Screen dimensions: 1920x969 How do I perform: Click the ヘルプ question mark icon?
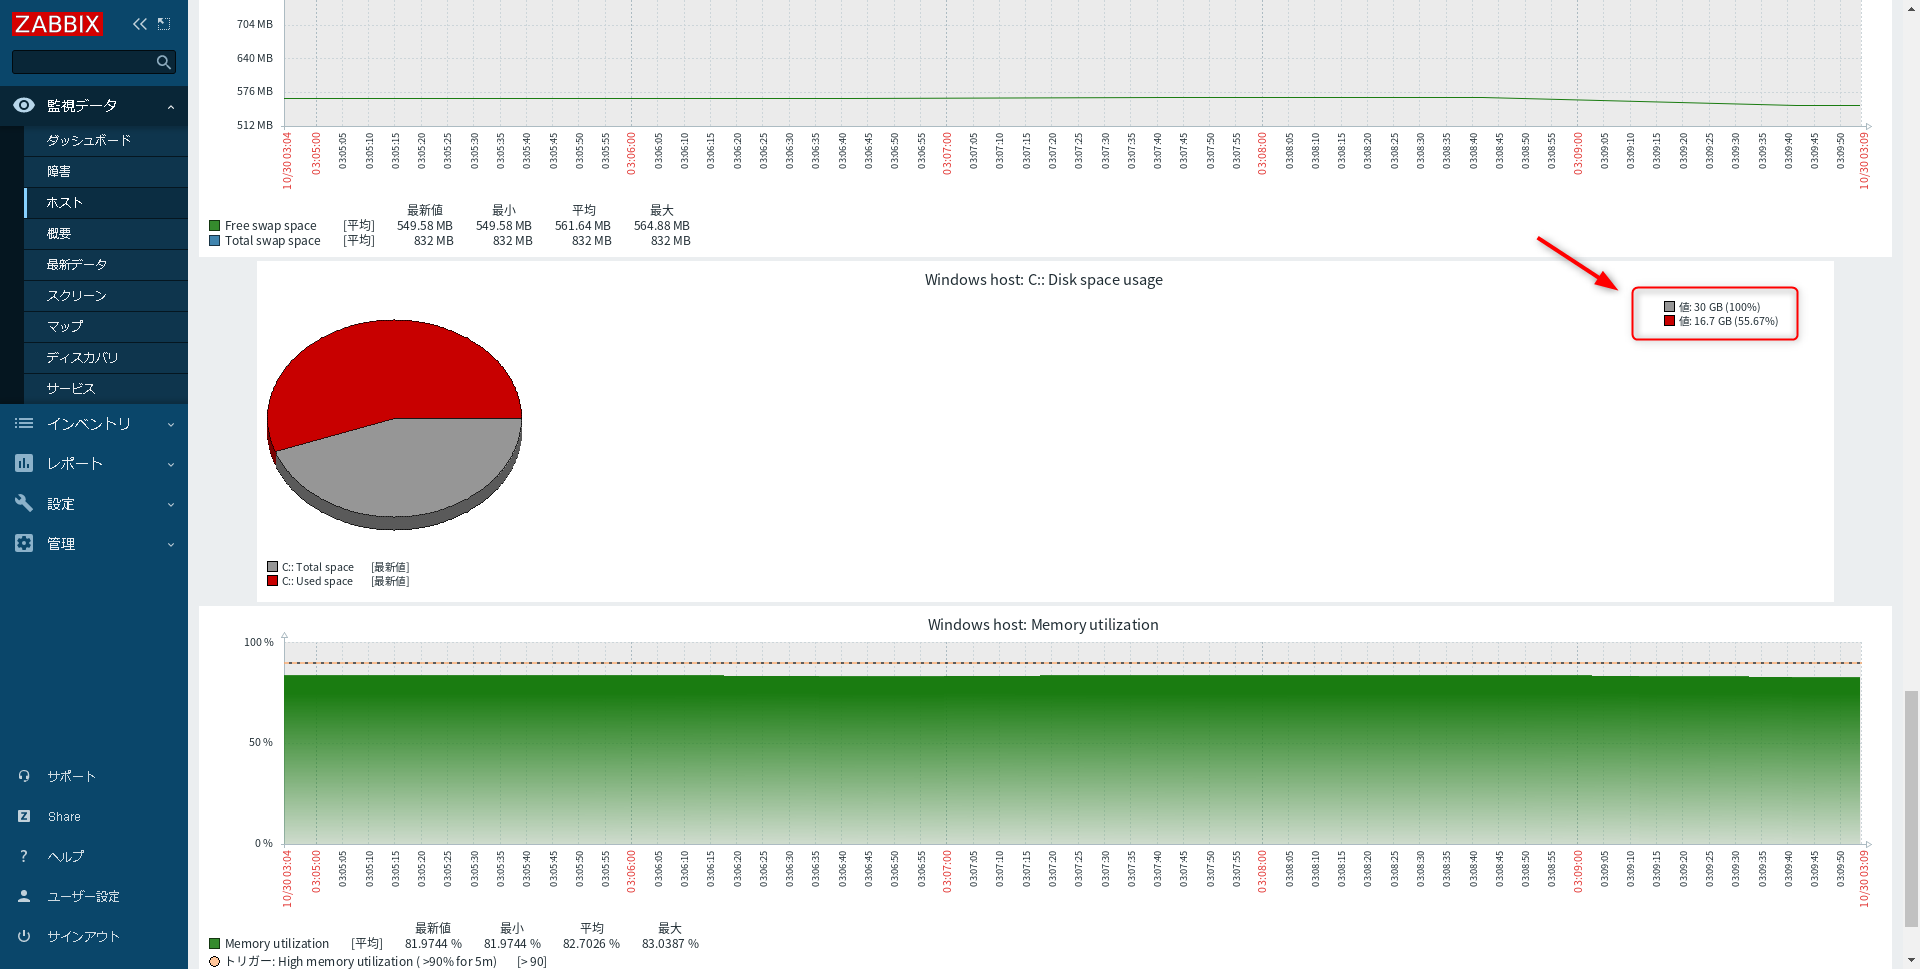pos(24,856)
